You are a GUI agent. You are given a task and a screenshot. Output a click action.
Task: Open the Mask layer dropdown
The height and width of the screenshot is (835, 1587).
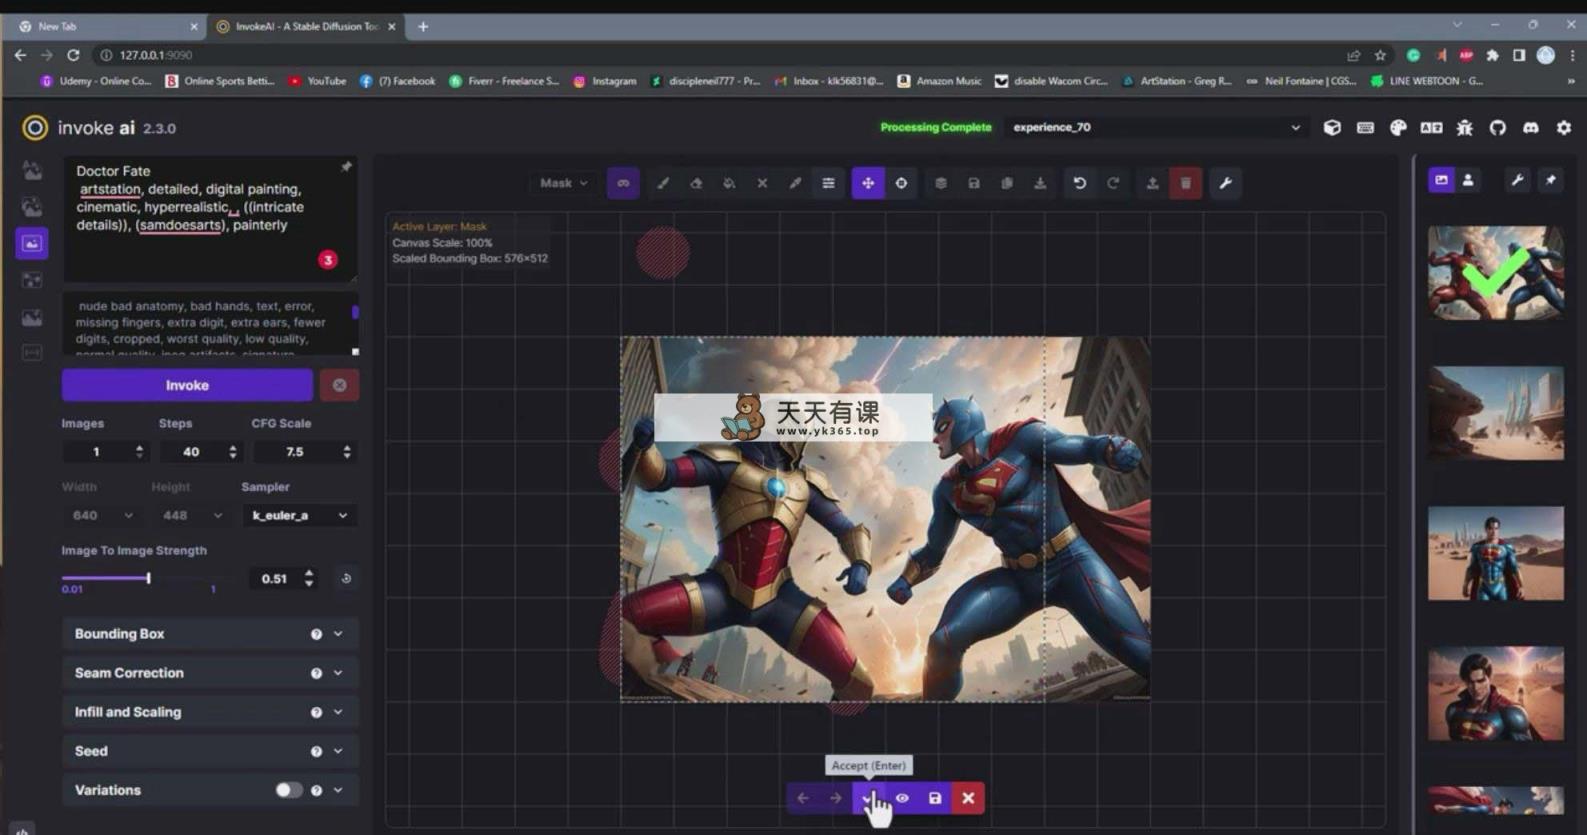pos(564,183)
